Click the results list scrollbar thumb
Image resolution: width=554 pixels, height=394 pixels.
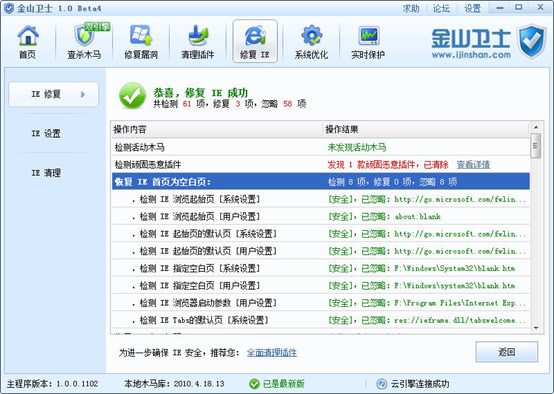(536, 146)
